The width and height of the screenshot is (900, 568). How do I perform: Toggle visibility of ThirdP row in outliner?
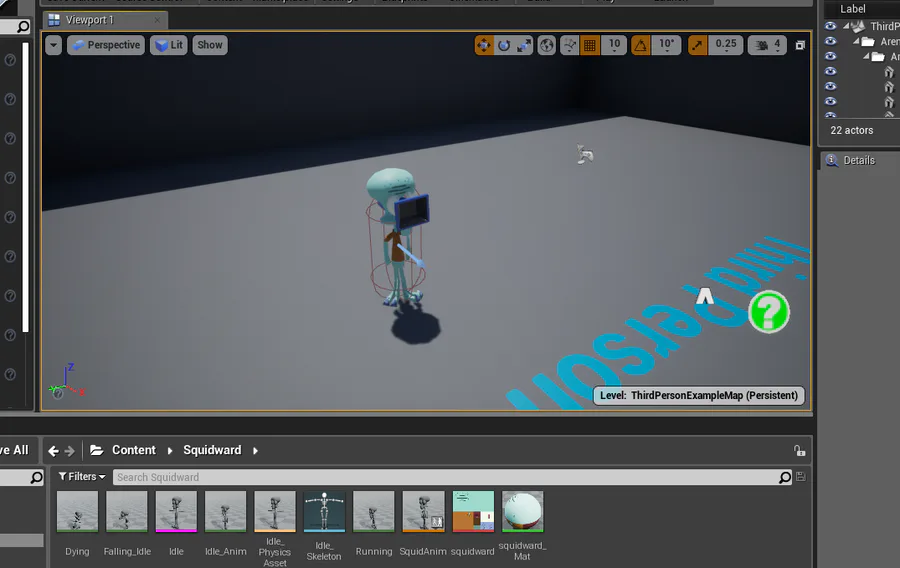pos(831,26)
